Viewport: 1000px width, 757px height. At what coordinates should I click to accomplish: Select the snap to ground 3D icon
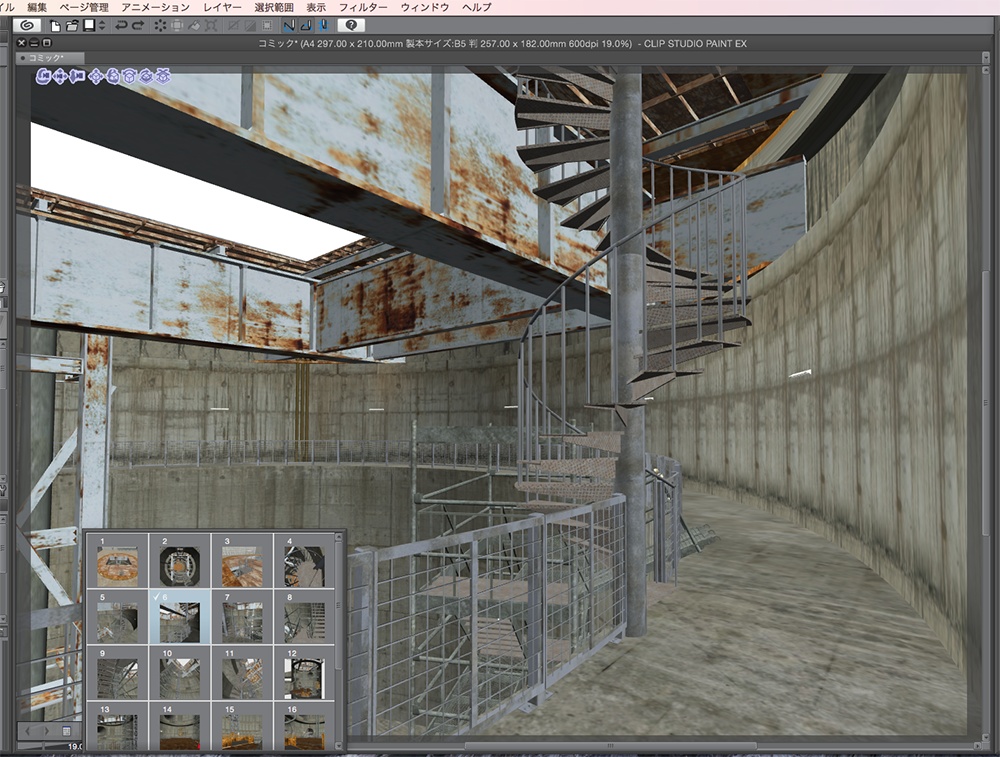click(x=163, y=77)
